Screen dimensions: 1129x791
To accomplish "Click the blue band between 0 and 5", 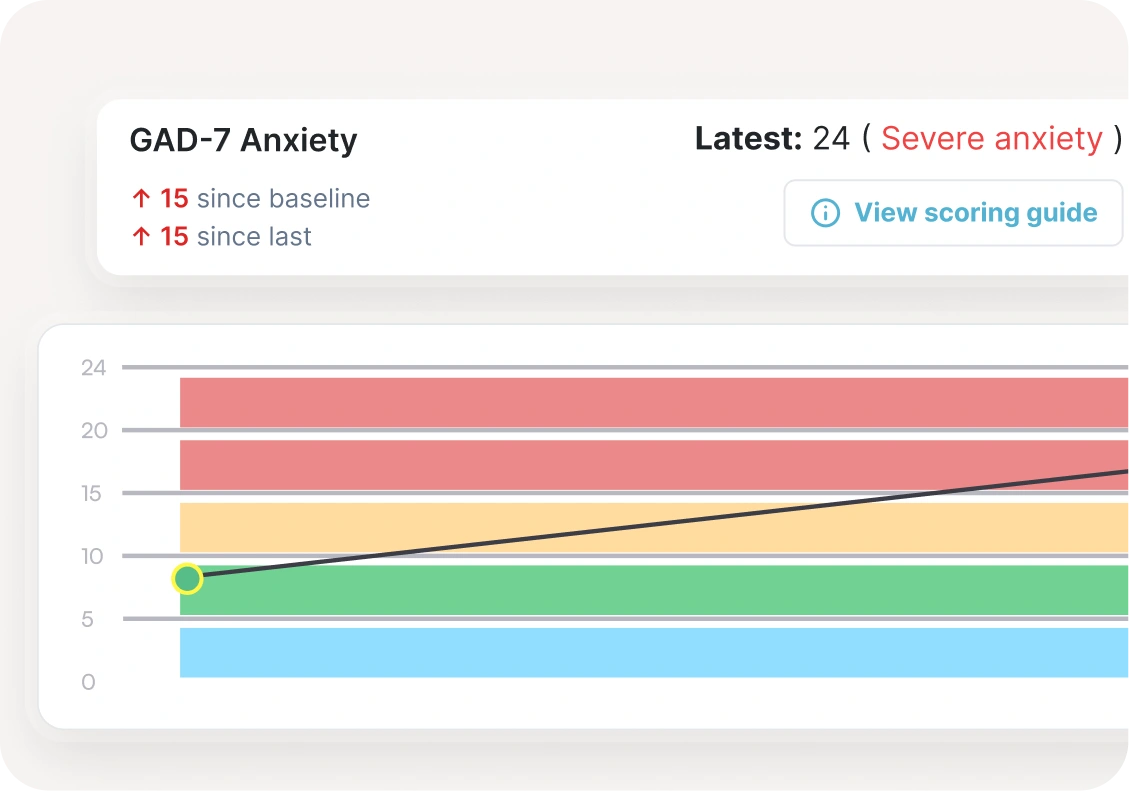I will pyautogui.click(x=650, y=653).
